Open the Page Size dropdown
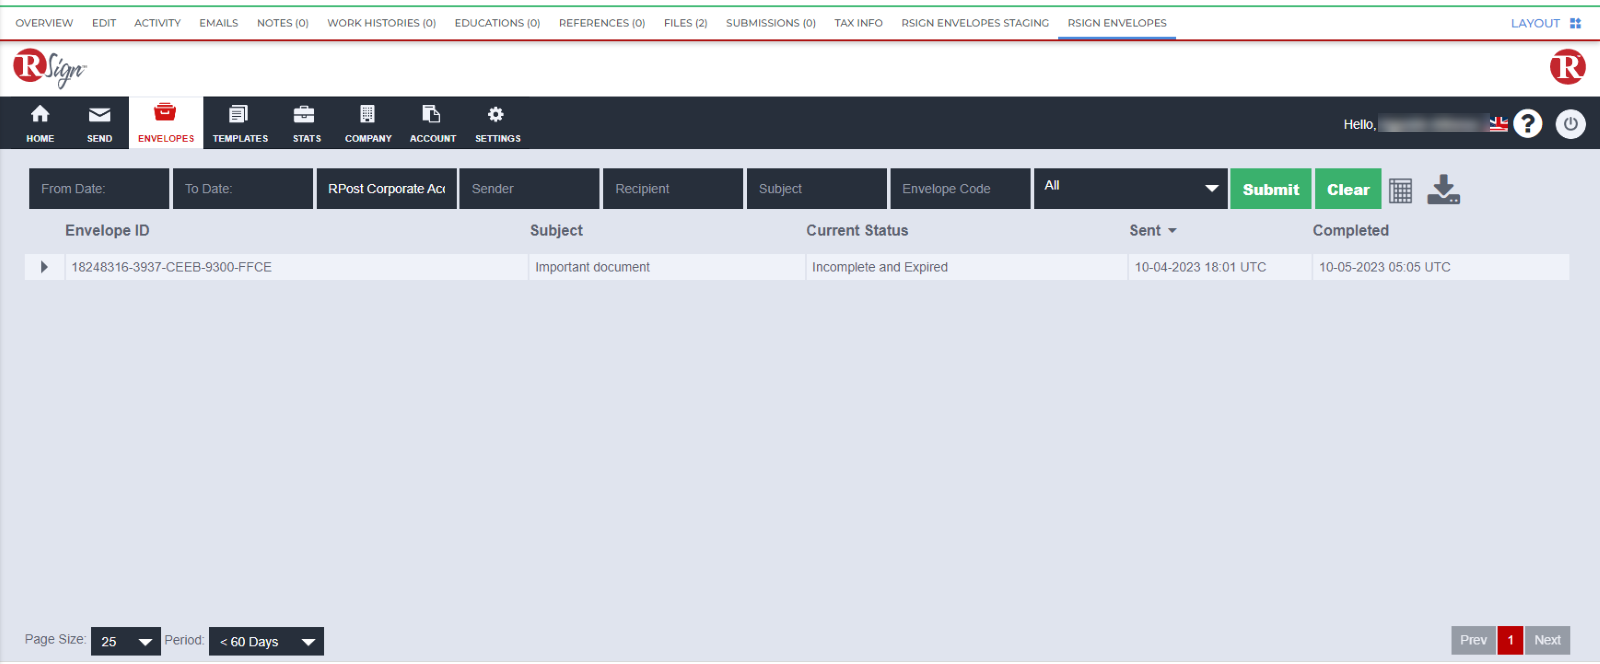Image resolution: width=1600 pixels, height=664 pixels. (125, 641)
